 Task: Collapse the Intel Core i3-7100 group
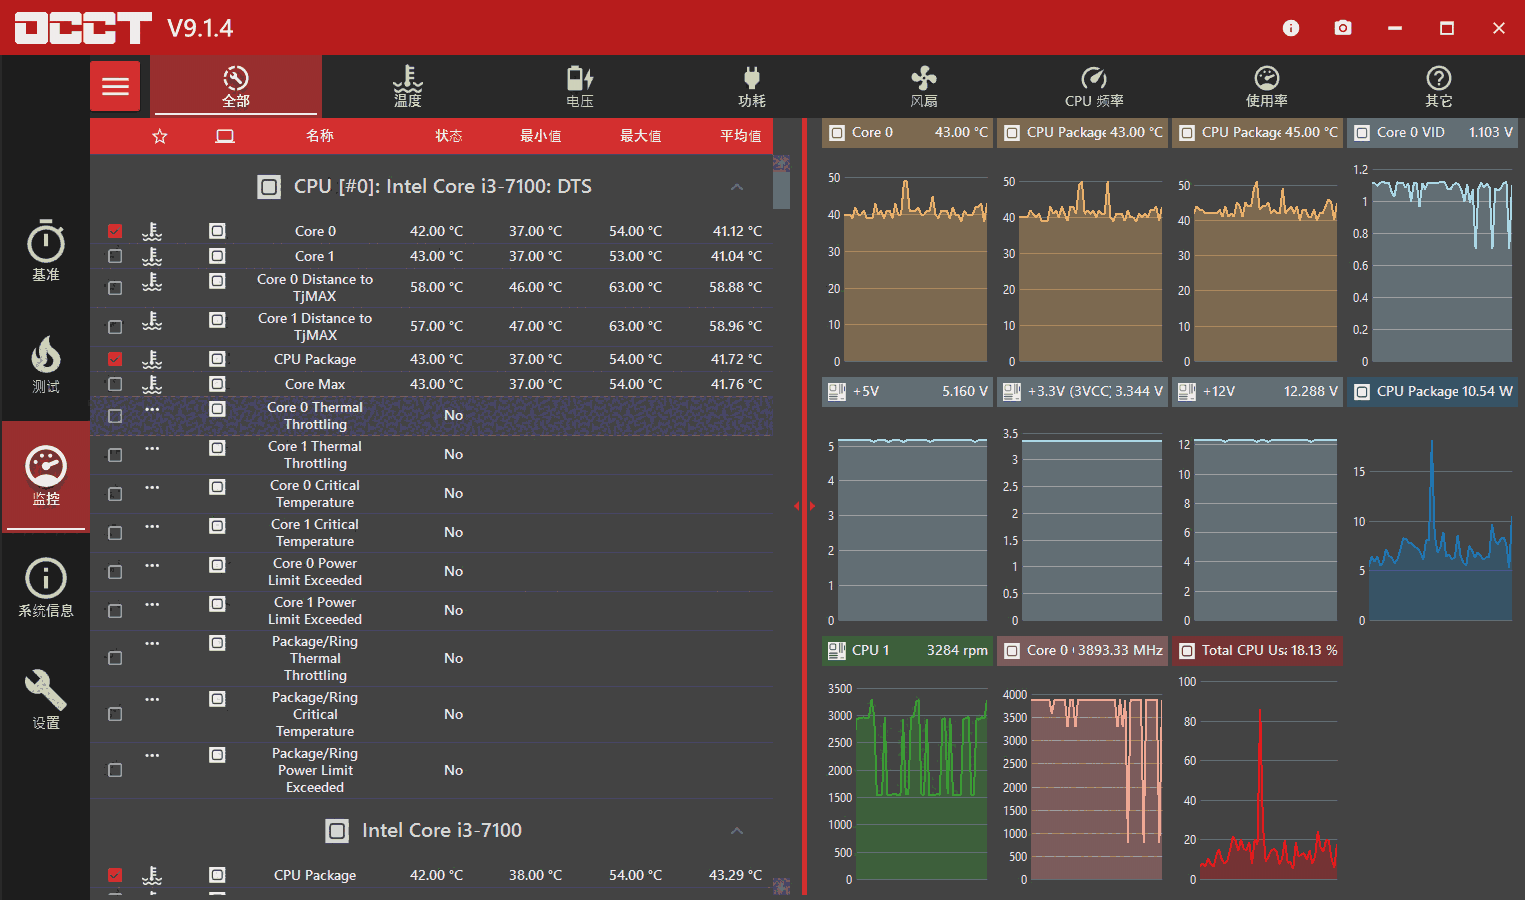click(x=737, y=831)
